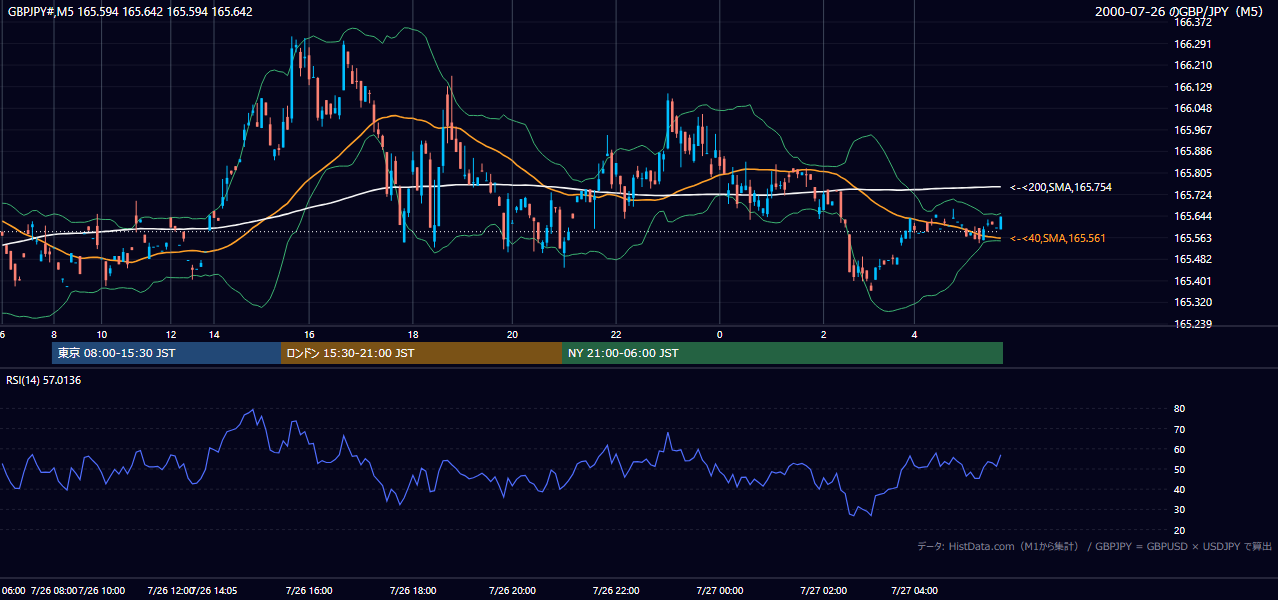The height and width of the screenshot is (600, 1278).
Task: Click price axis value 165.563
Action: (x=1192, y=238)
